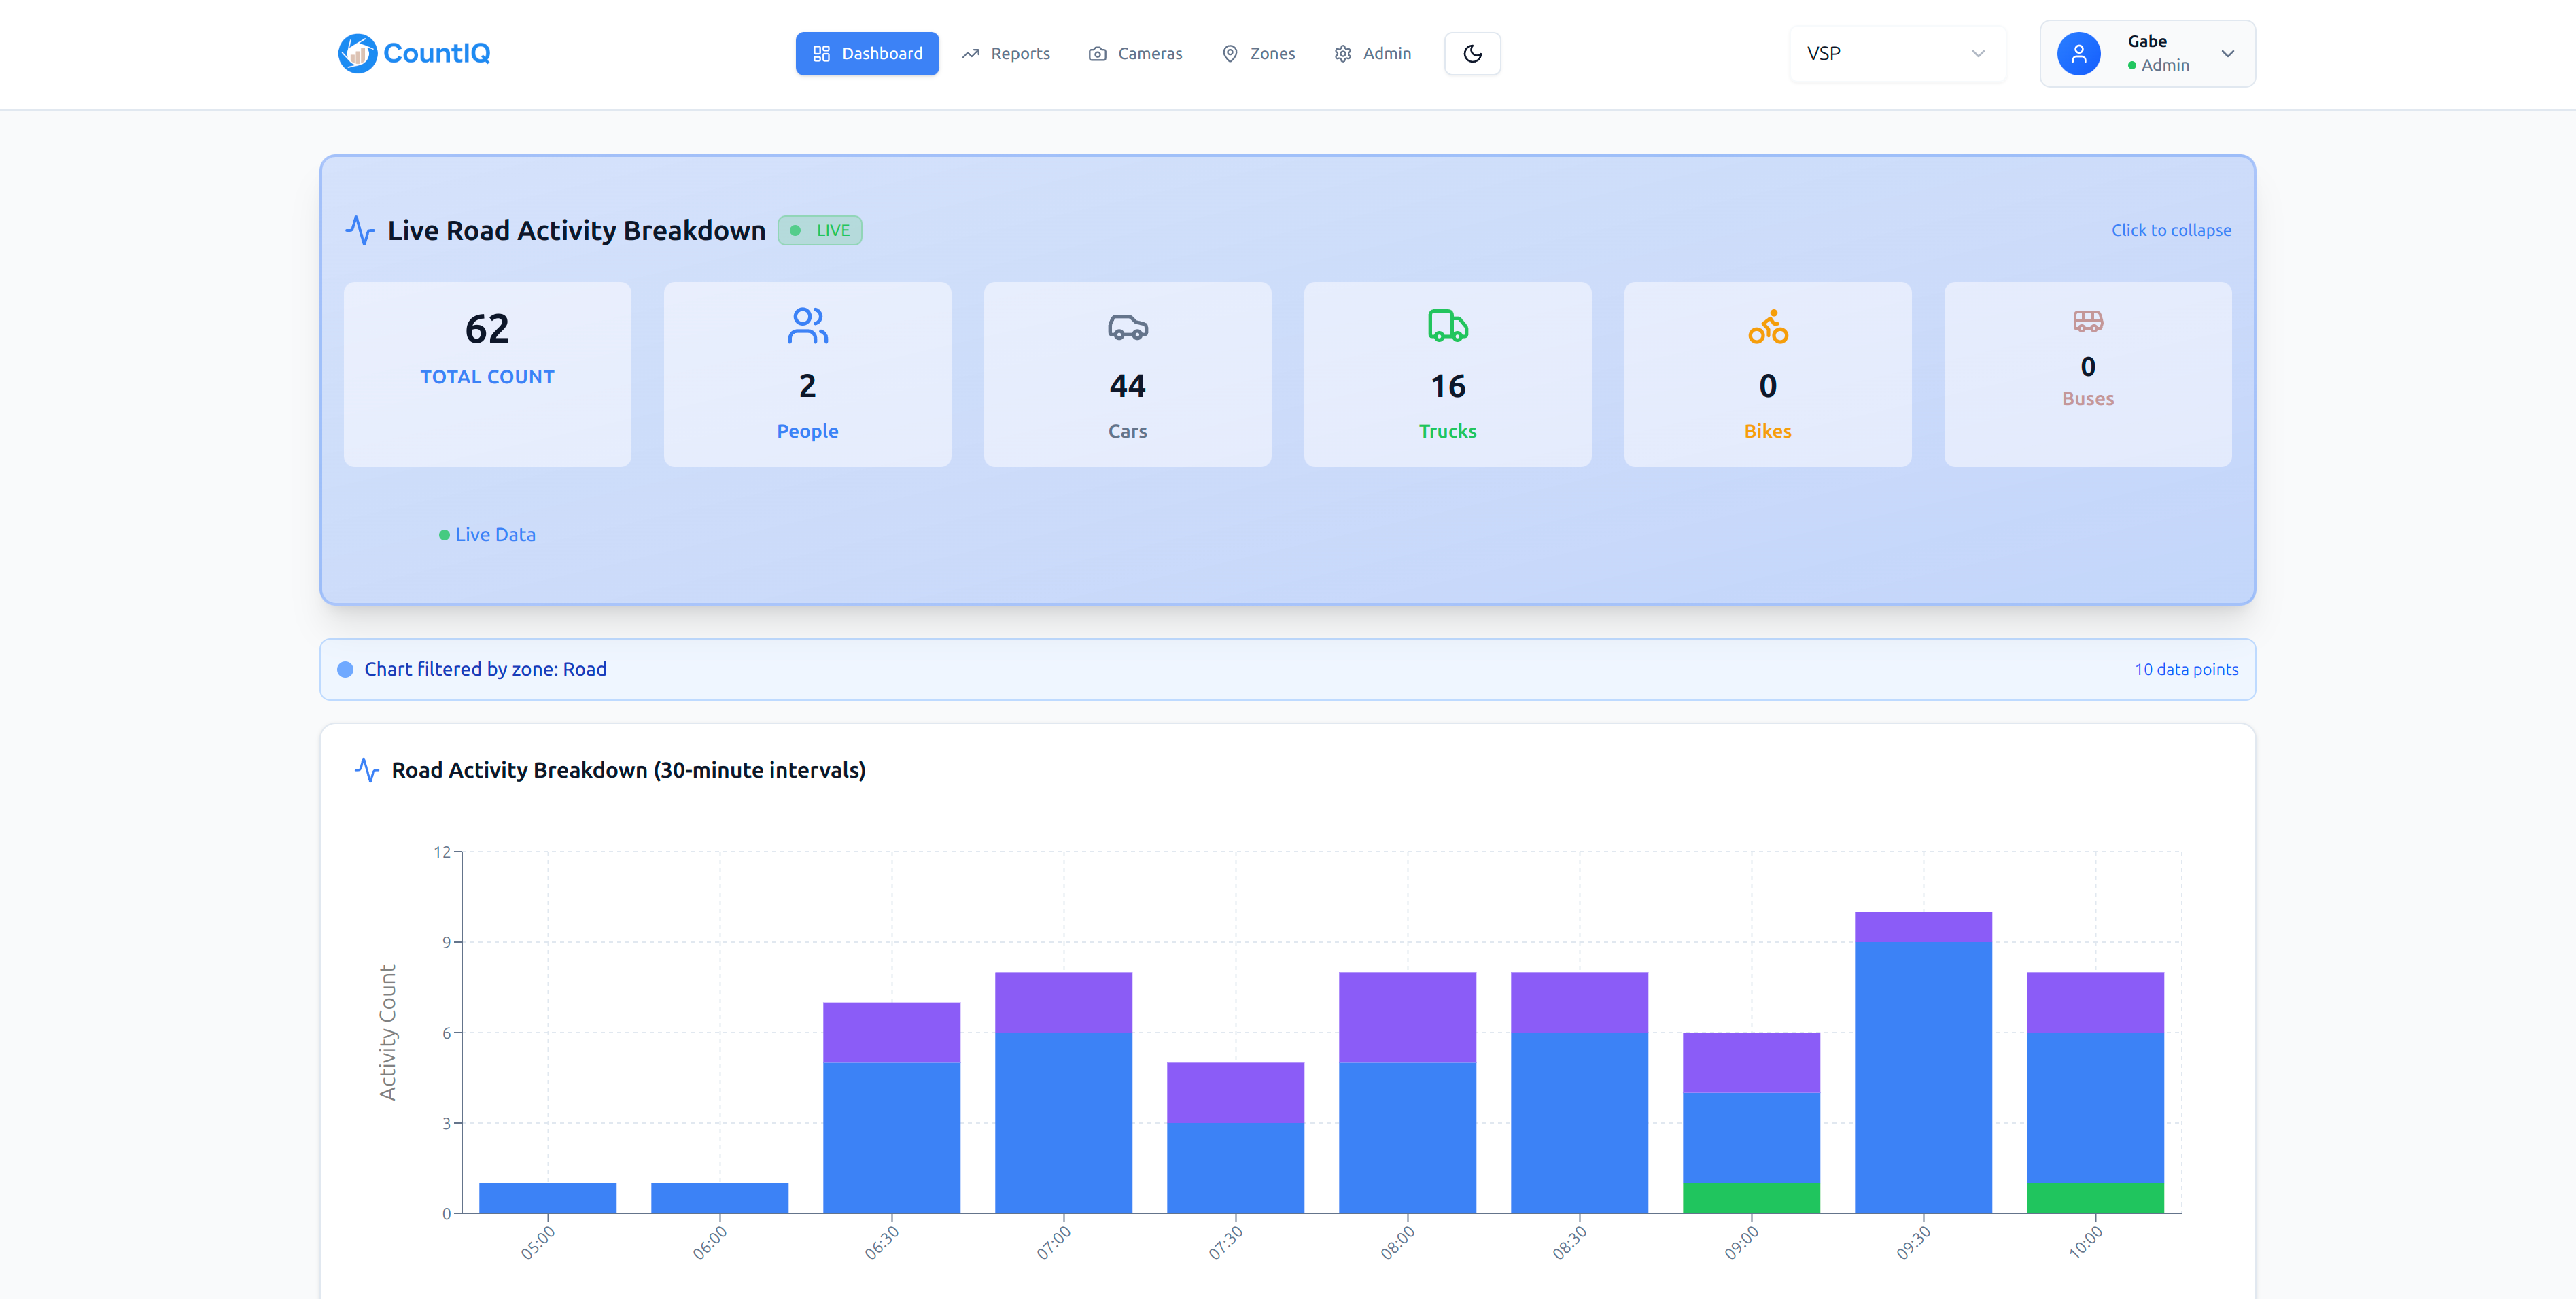Toggle the LIVE status indicator
Viewport: 2576px width, 1299px height.
pyautogui.click(x=819, y=230)
